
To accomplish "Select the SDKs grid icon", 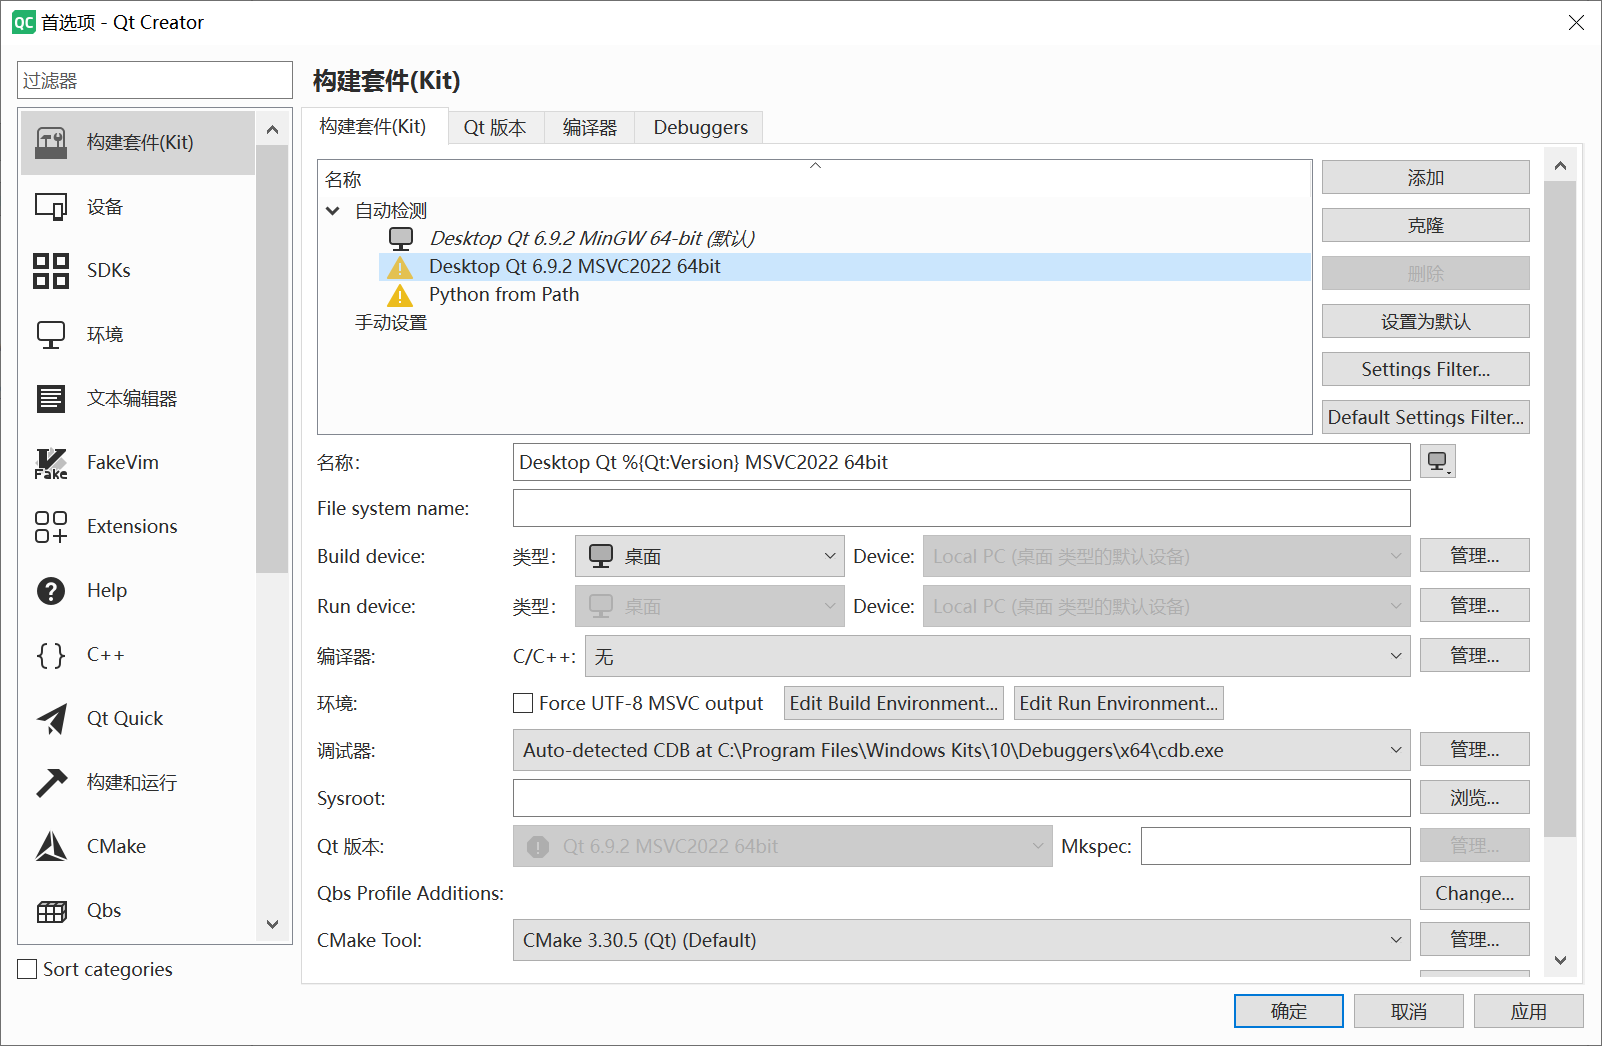I will coord(51,271).
